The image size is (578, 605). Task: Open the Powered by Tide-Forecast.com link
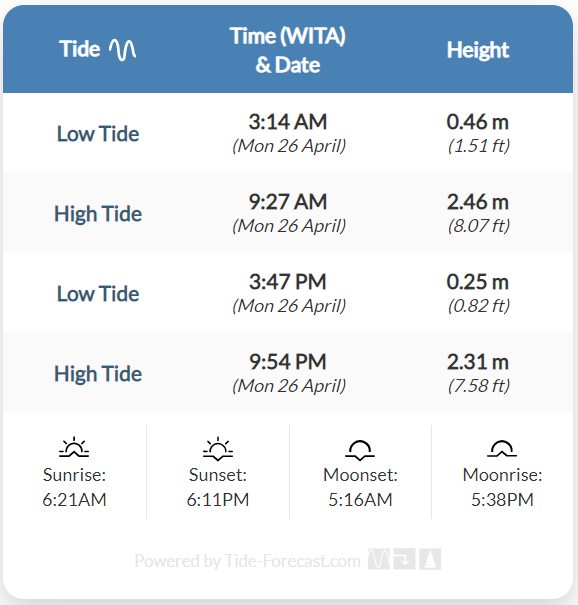pos(247,561)
